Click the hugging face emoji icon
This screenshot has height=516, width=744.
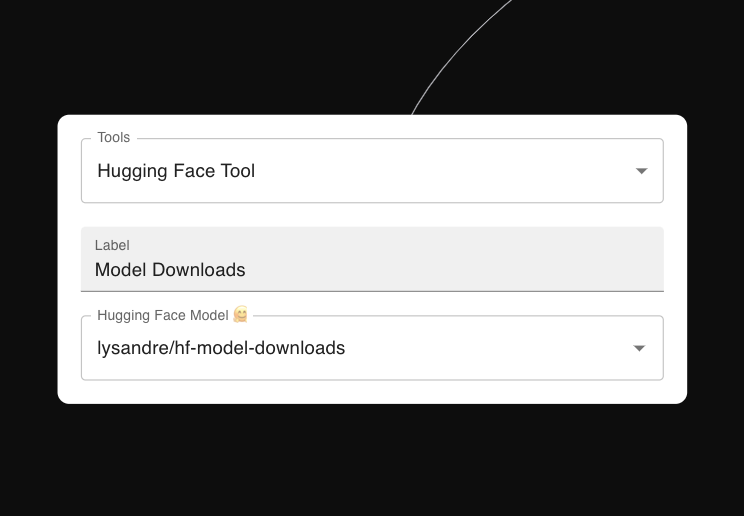pyautogui.click(x=240, y=315)
